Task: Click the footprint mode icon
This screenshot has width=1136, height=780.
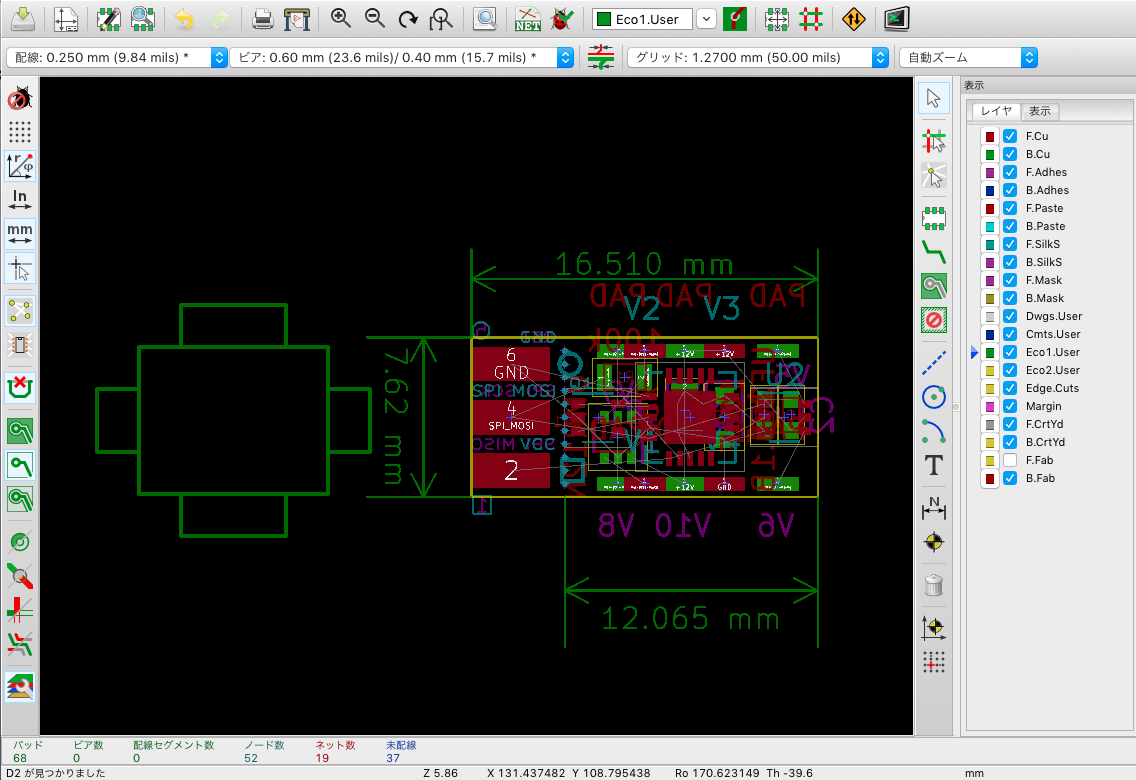Action: tap(777, 19)
